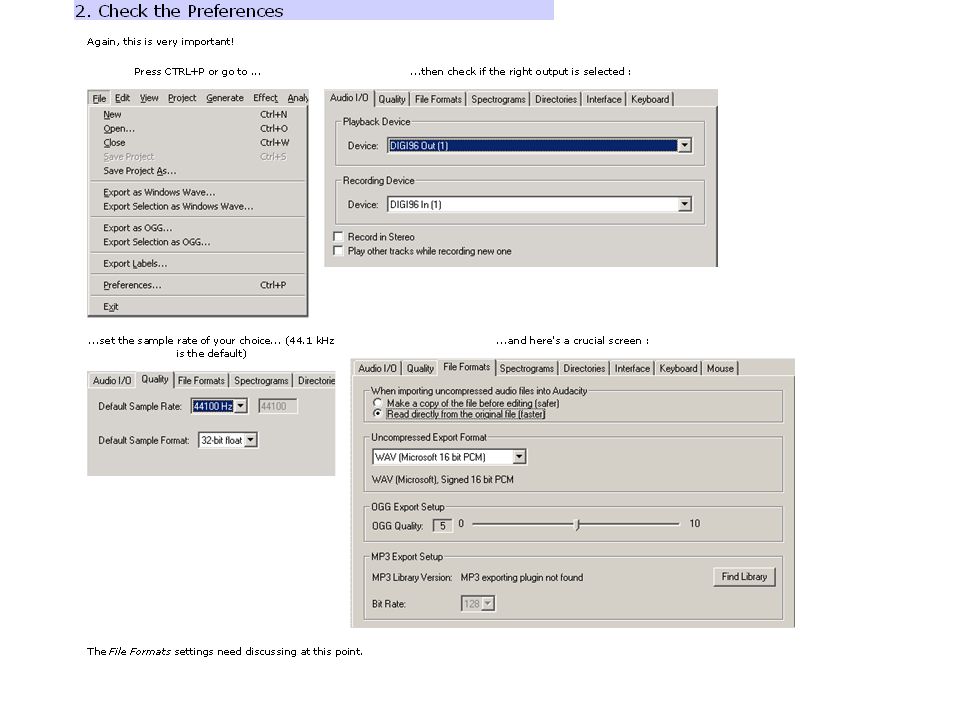Open Audio I/O tab in crucial screen dialog
The height and width of the screenshot is (720, 960).
coord(377,369)
